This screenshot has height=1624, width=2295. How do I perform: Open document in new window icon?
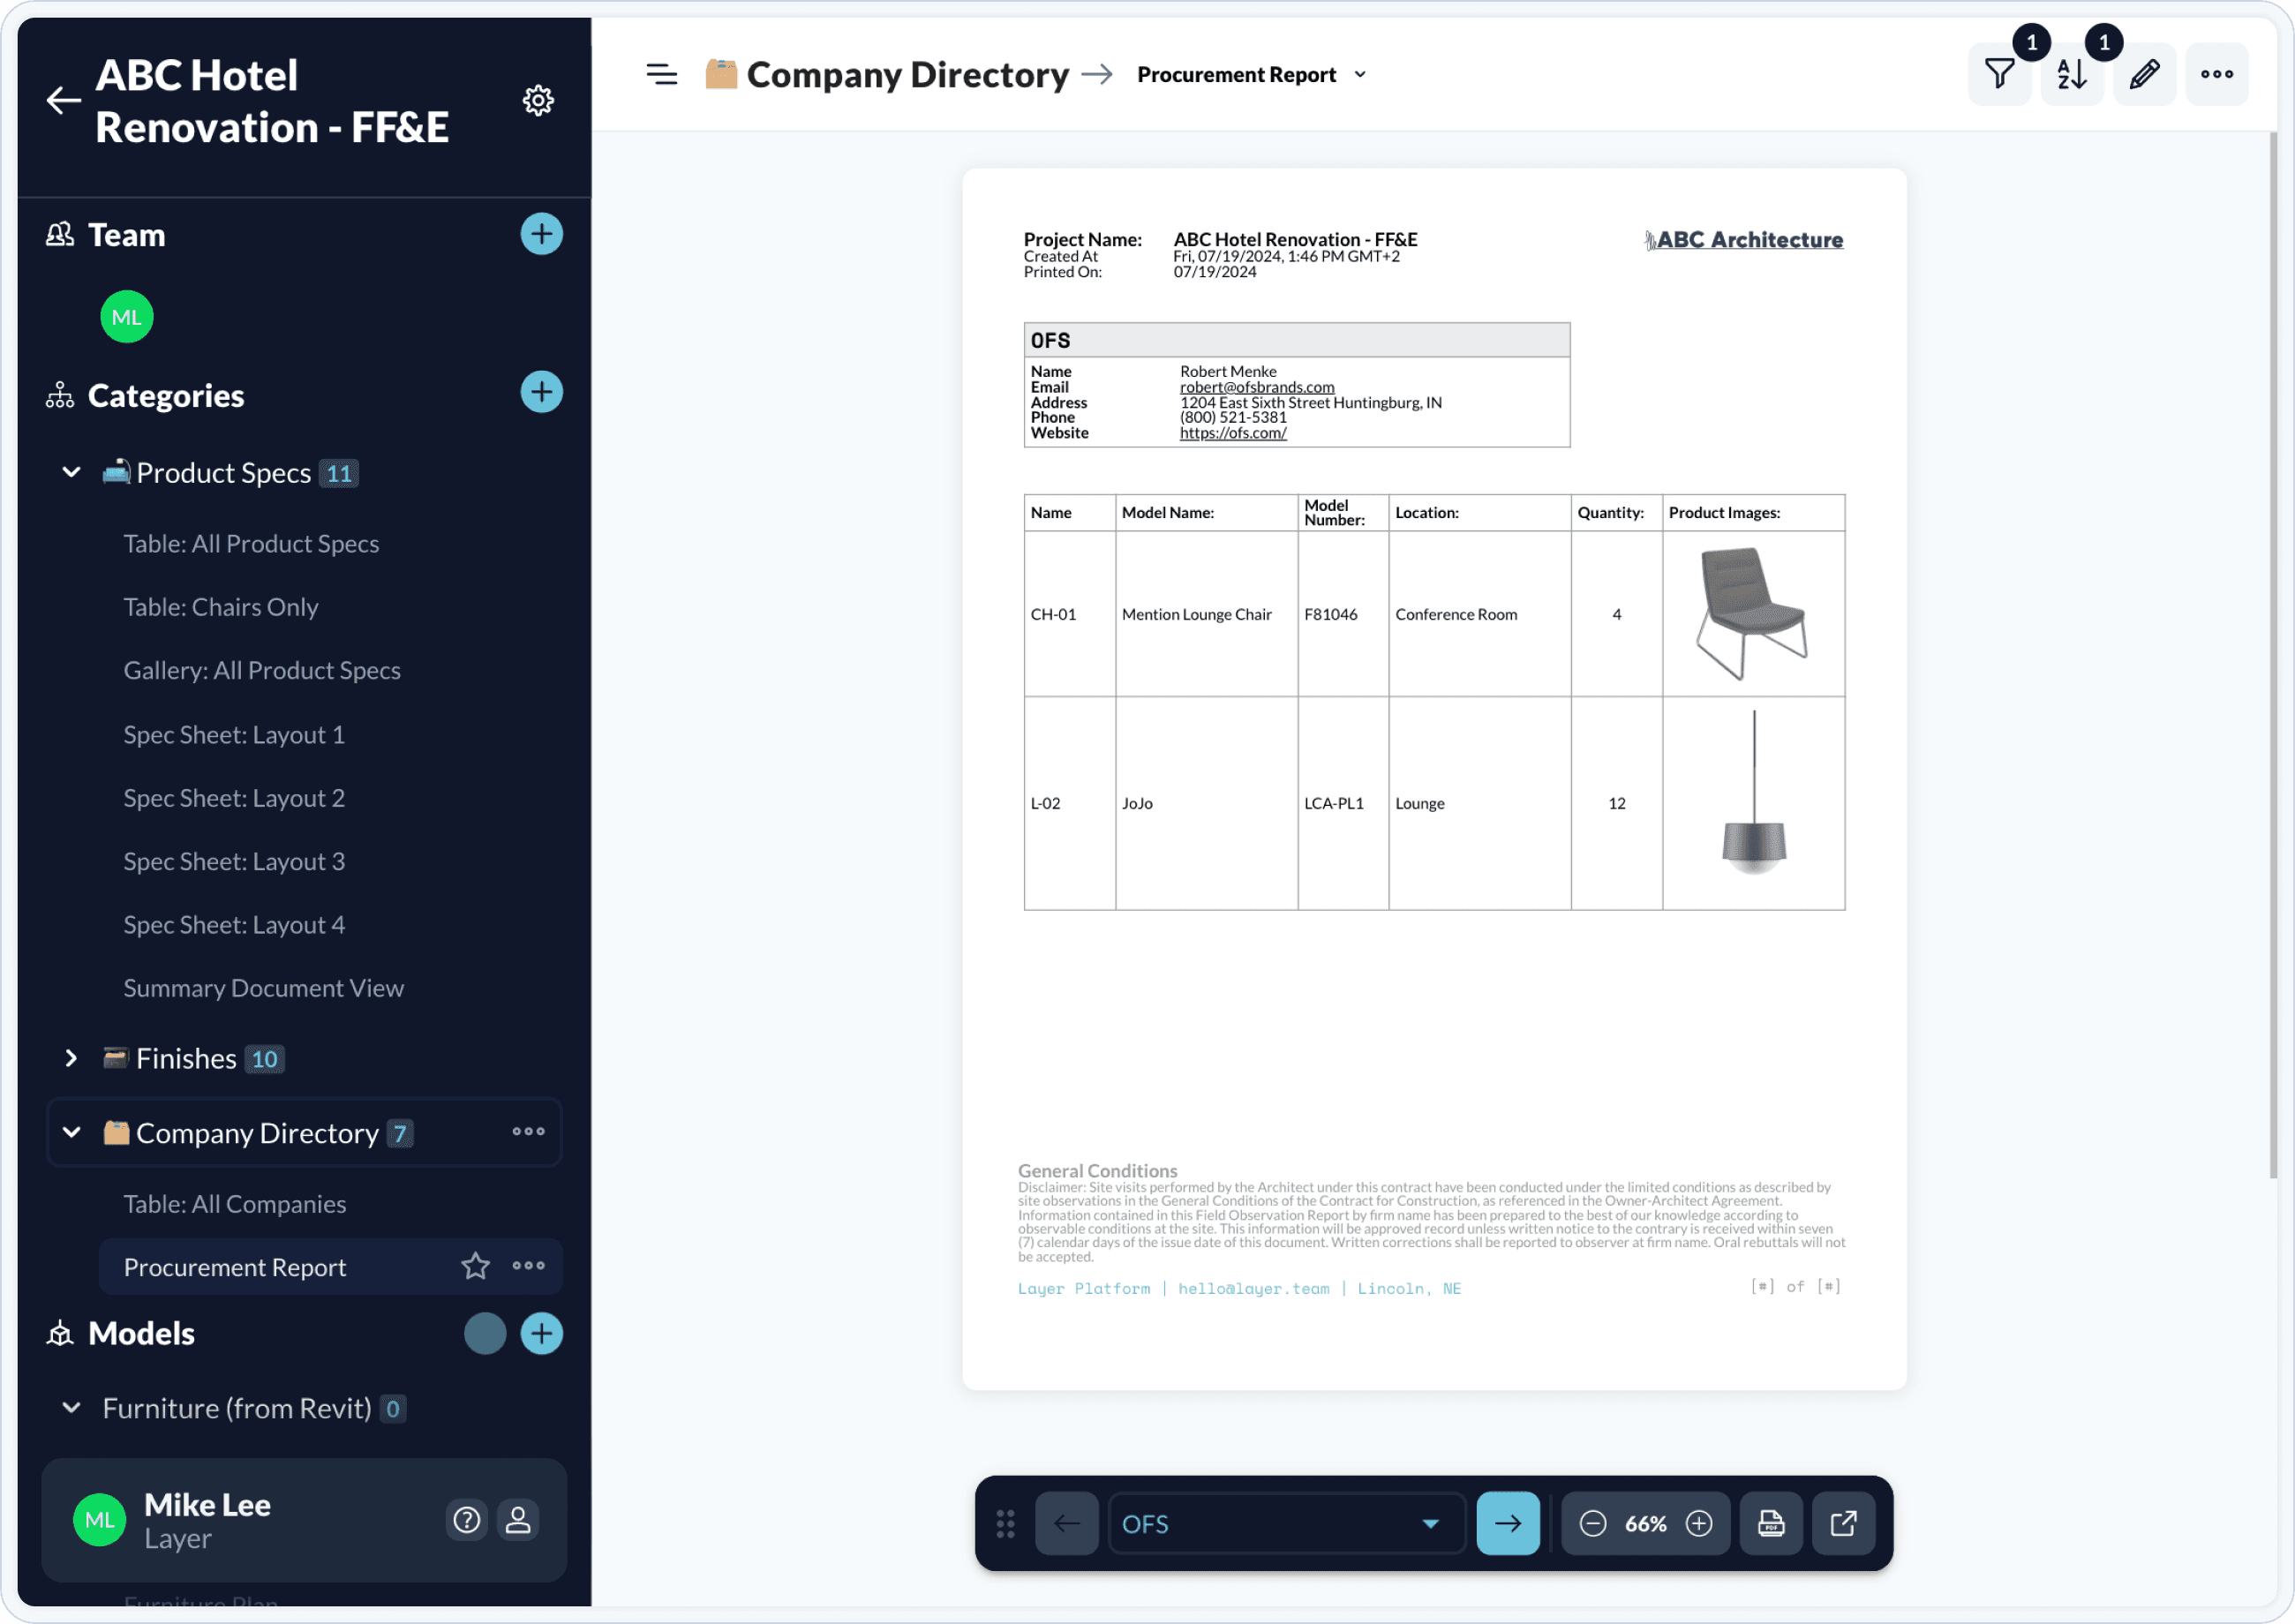[x=1843, y=1524]
